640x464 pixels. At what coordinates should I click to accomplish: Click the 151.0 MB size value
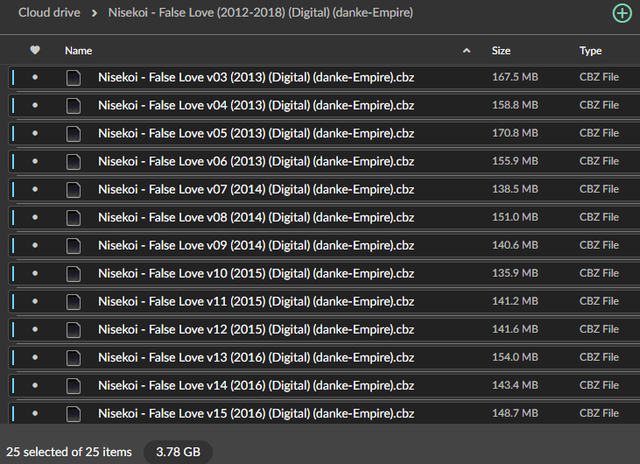pyautogui.click(x=515, y=217)
